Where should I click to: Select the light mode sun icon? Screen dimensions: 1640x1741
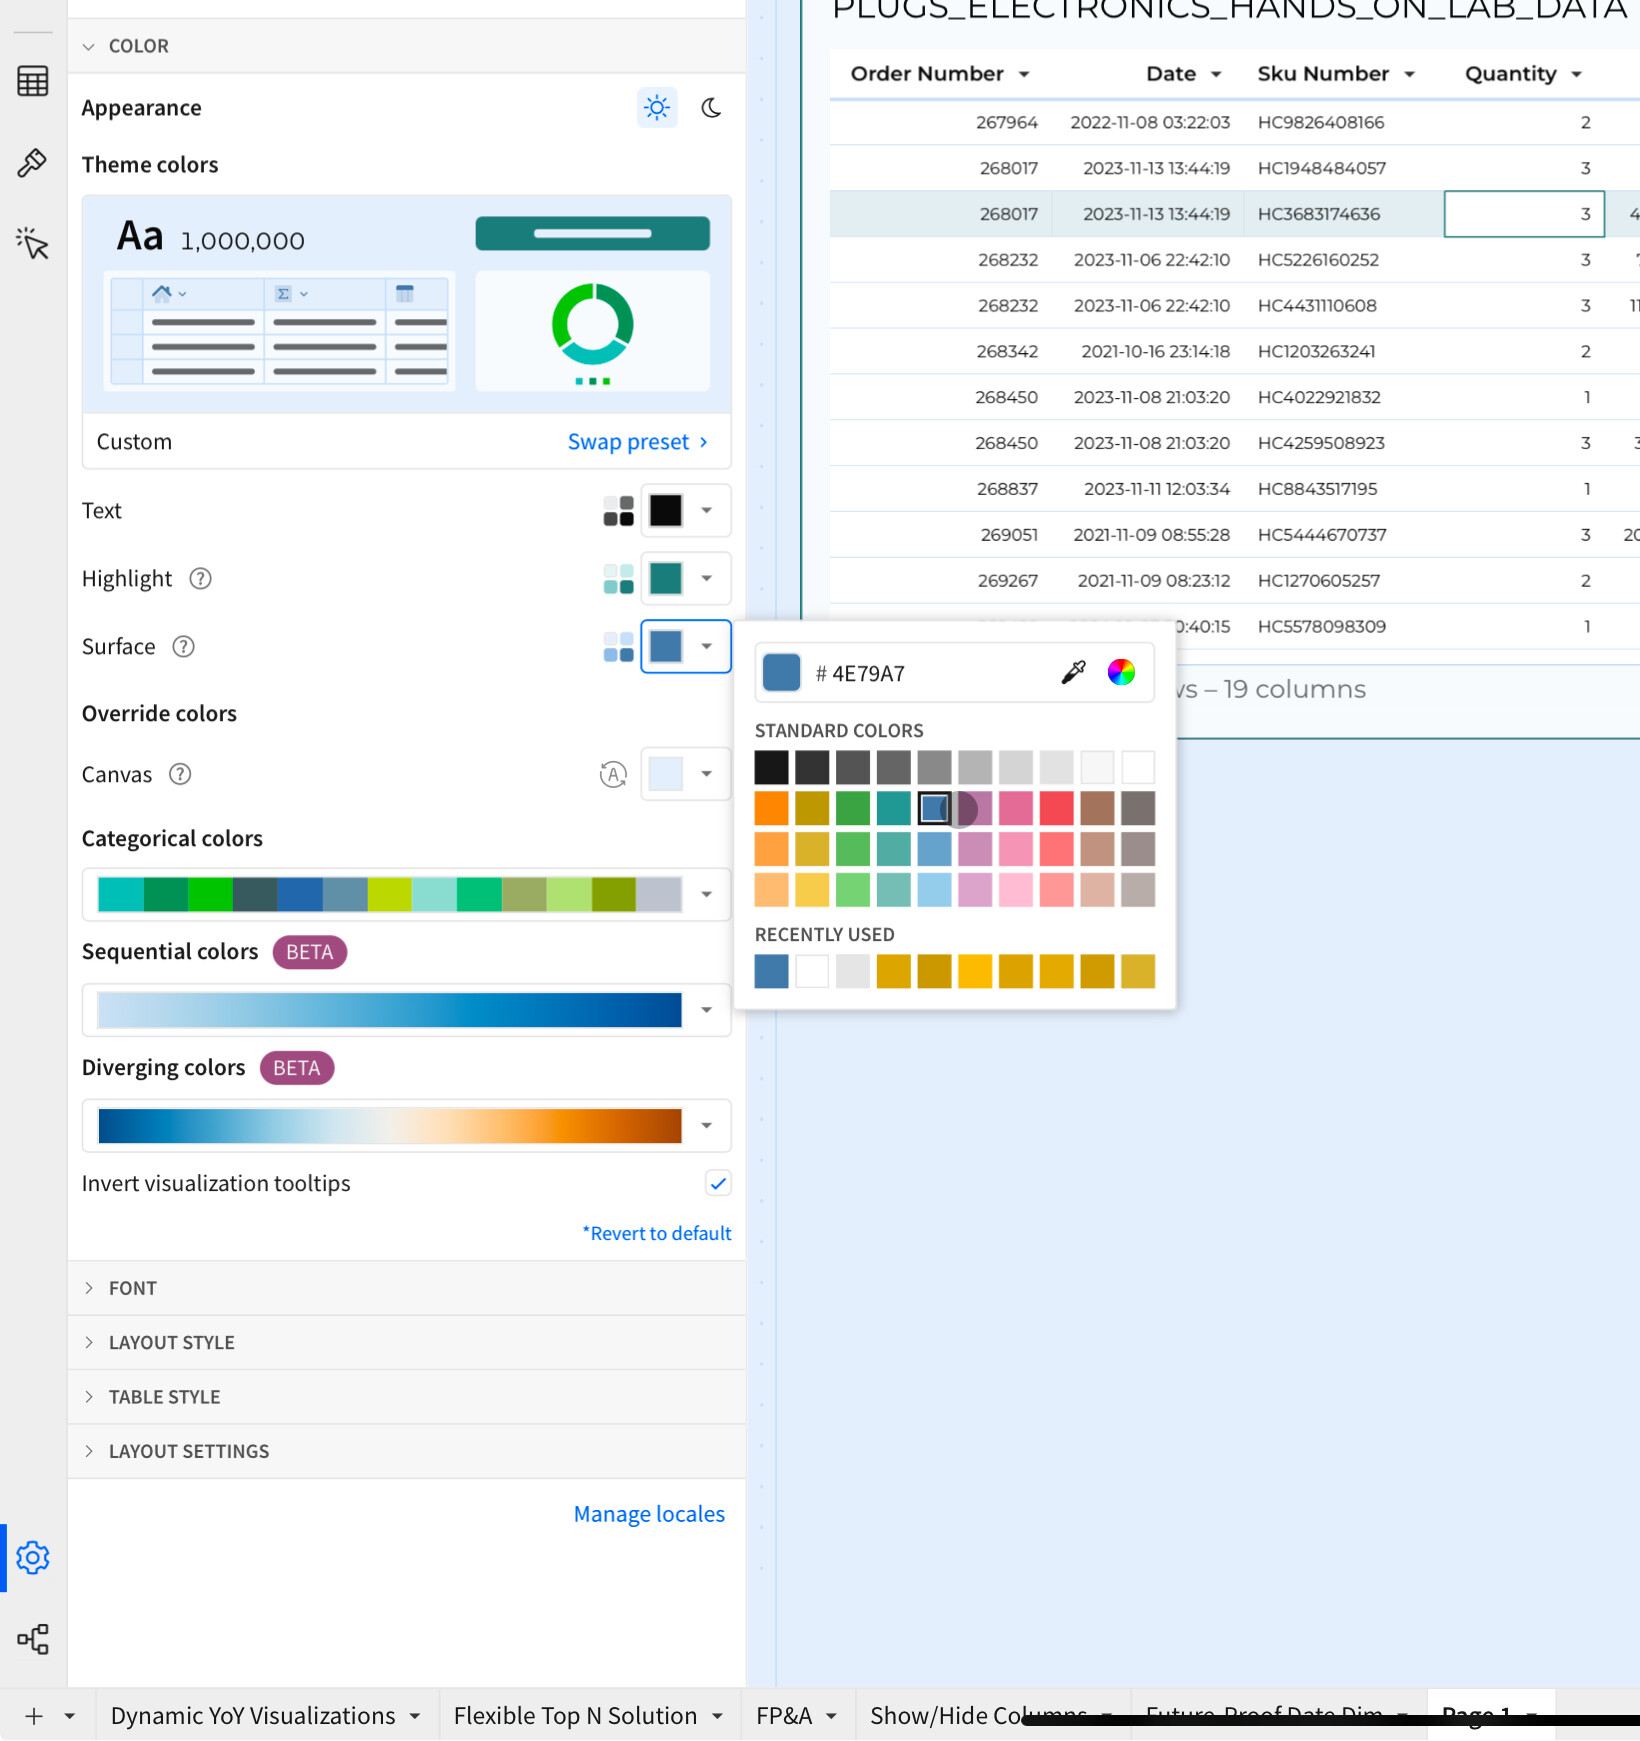point(656,107)
